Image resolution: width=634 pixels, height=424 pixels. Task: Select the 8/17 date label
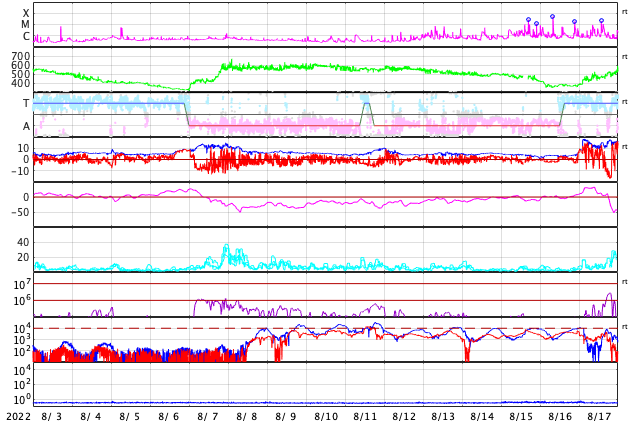(x=599, y=417)
